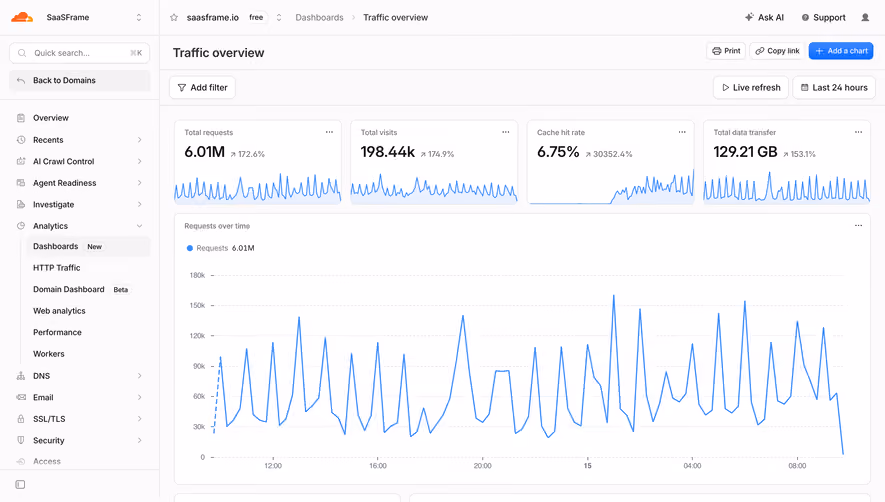
Task: Expand Agent Readiness chevron
Action: pyautogui.click(x=139, y=183)
